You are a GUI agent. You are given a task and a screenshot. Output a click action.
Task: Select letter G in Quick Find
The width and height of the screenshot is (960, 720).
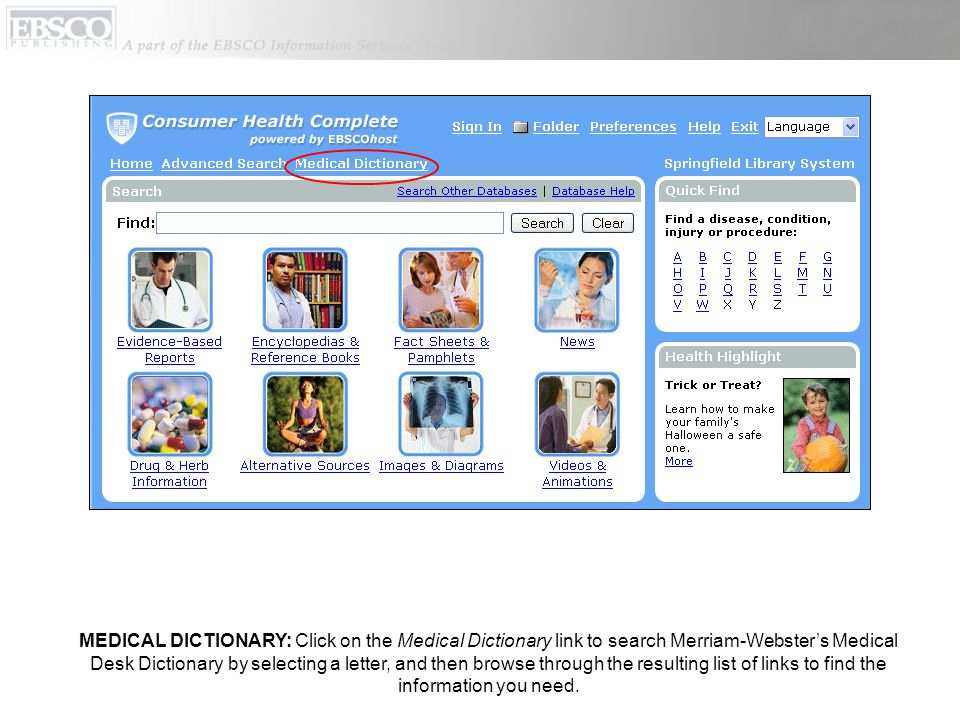click(x=828, y=257)
